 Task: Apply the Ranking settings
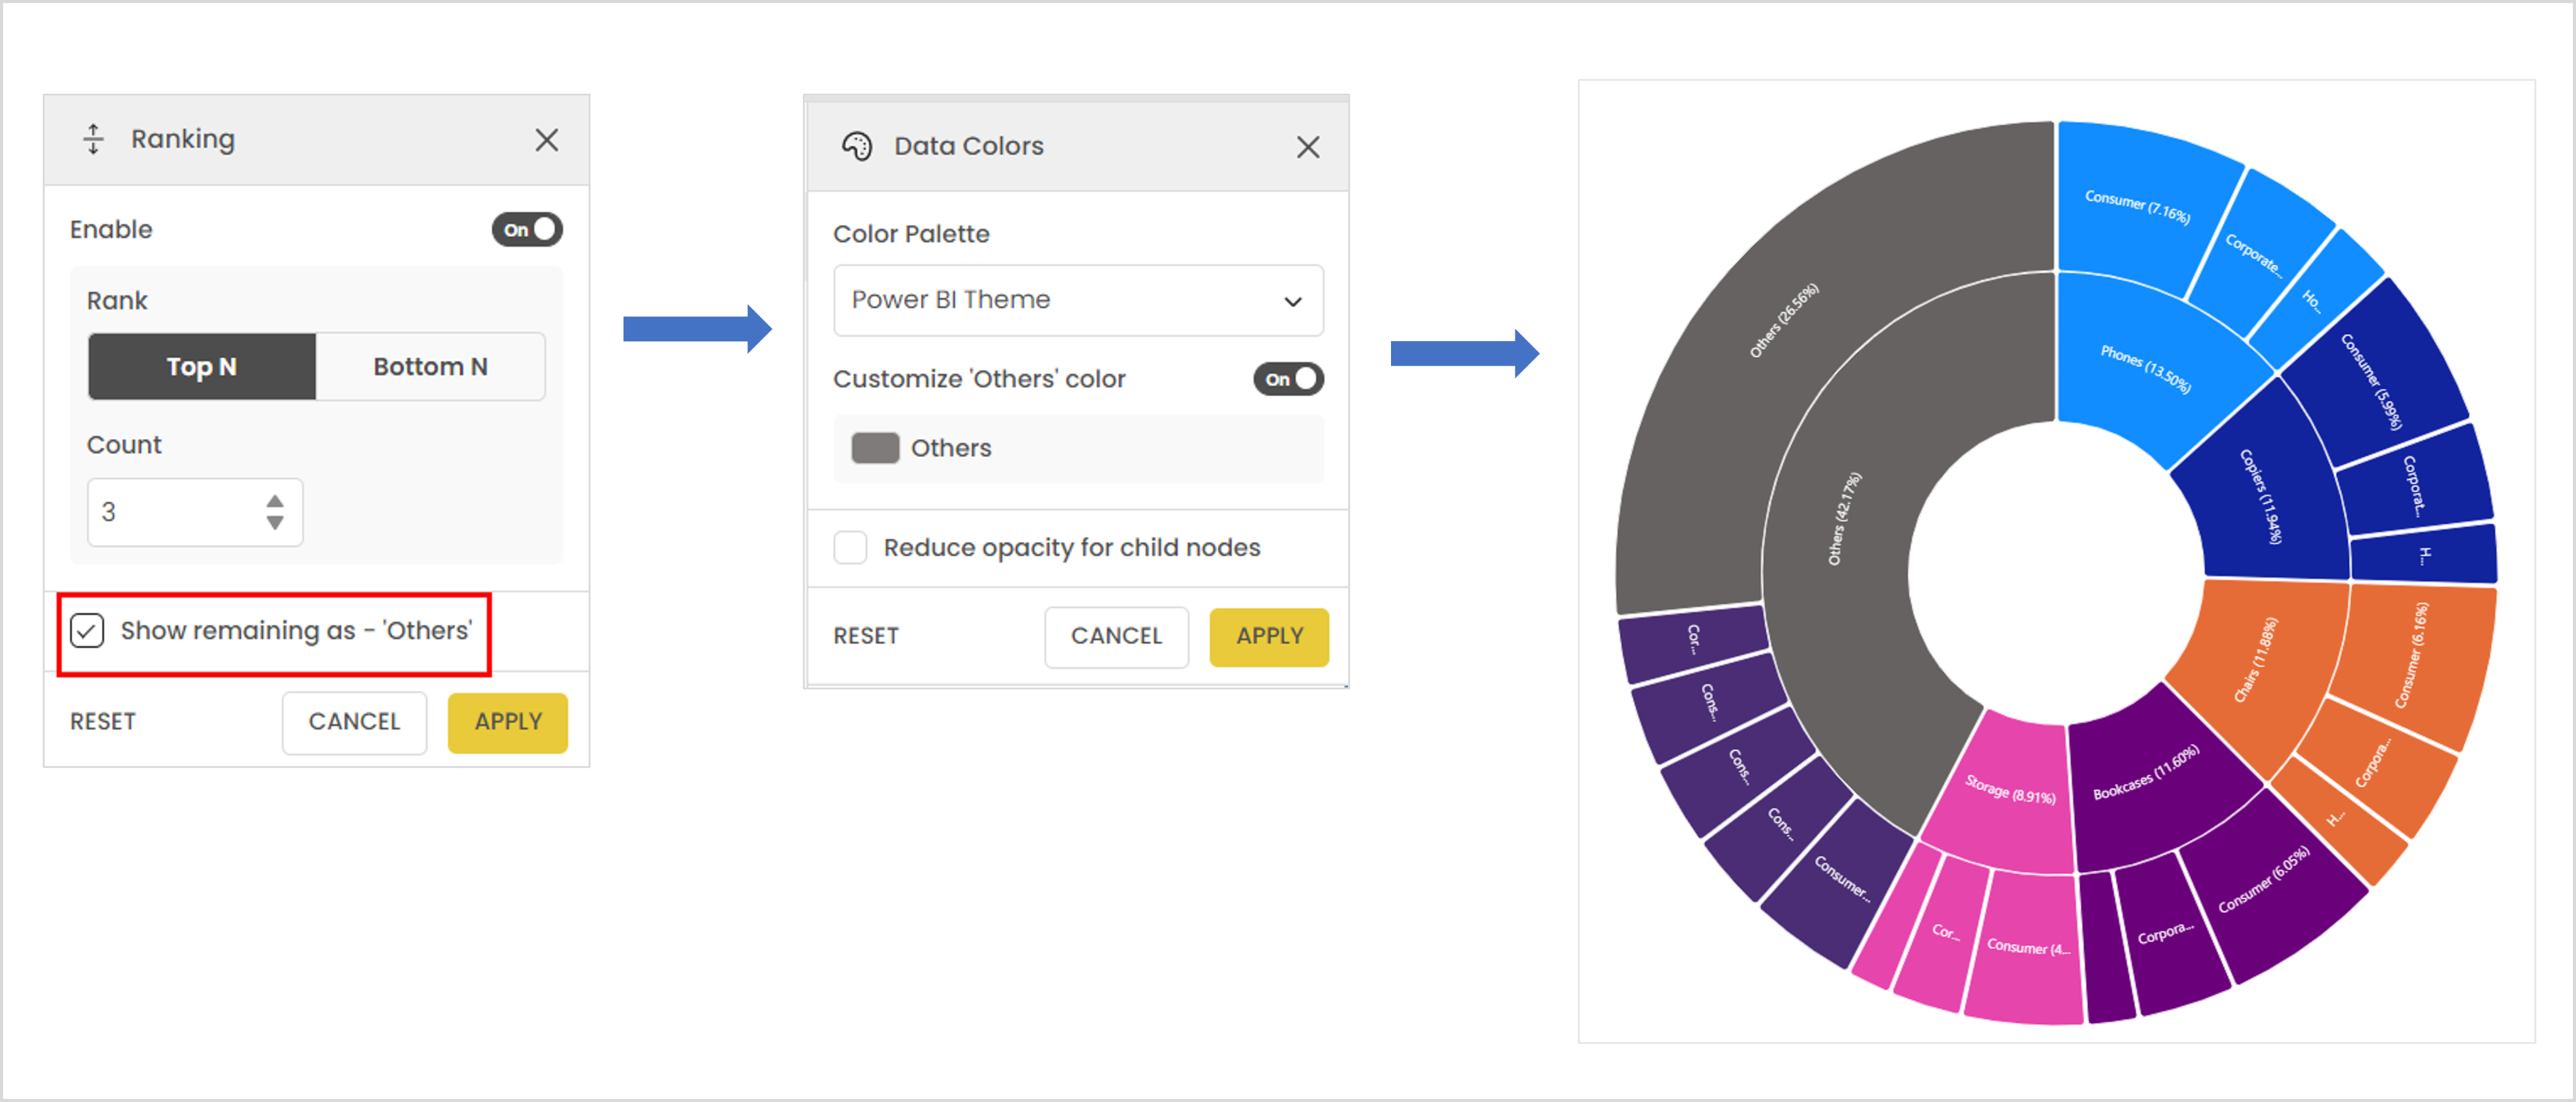click(507, 722)
